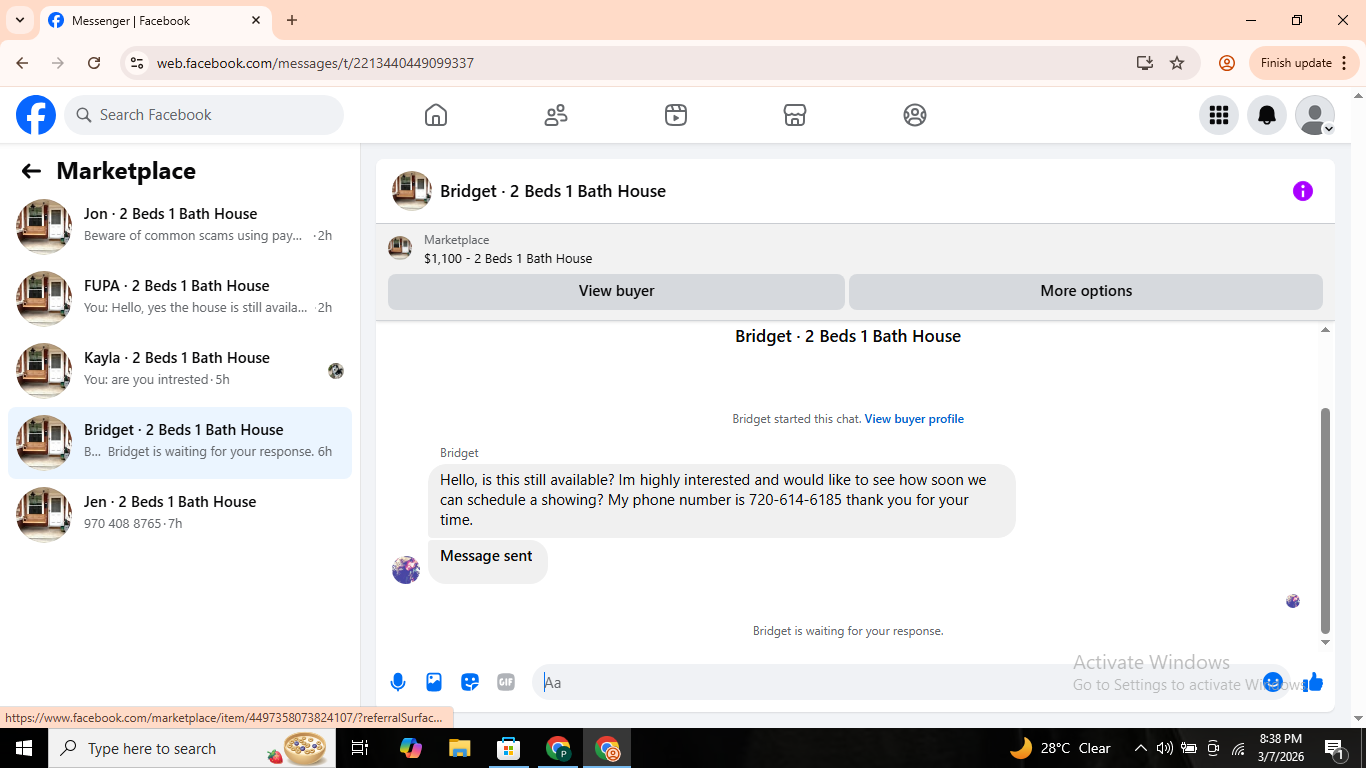The image size is (1366, 768).
Task: Open the Facebook menu grid icon
Action: coord(1219,115)
